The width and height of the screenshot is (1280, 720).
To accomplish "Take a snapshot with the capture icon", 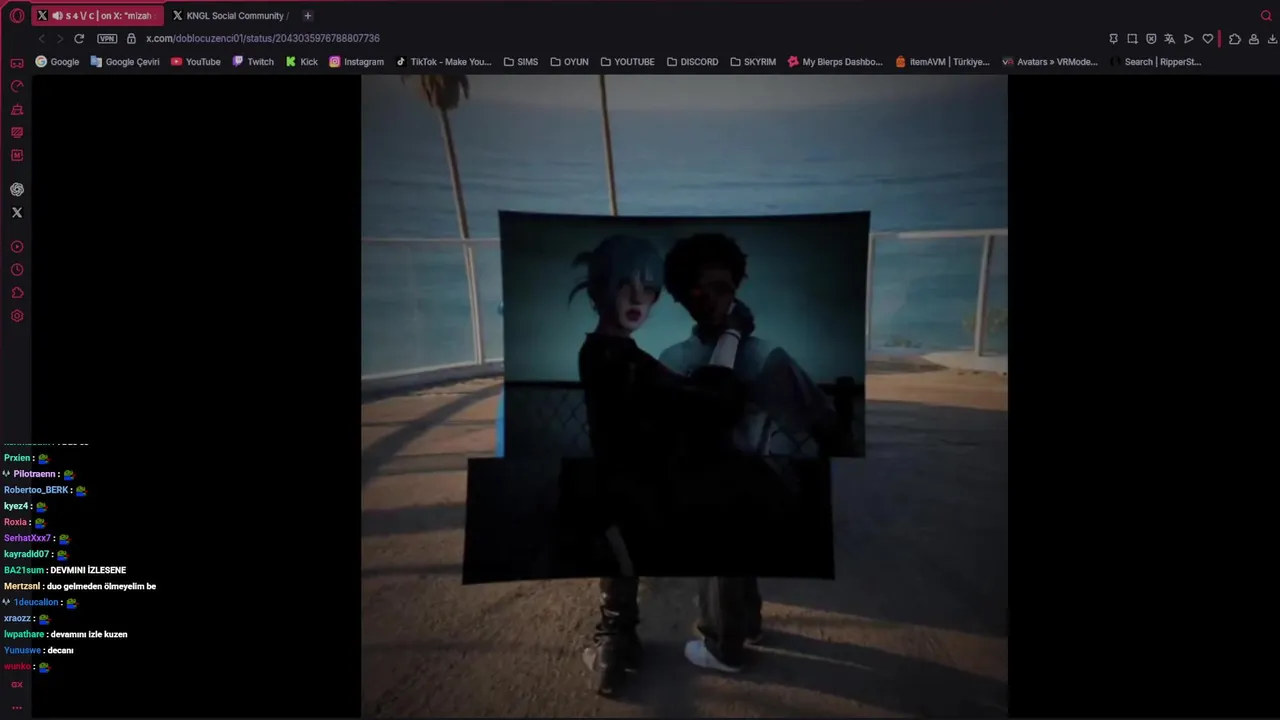I will click(x=1132, y=39).
